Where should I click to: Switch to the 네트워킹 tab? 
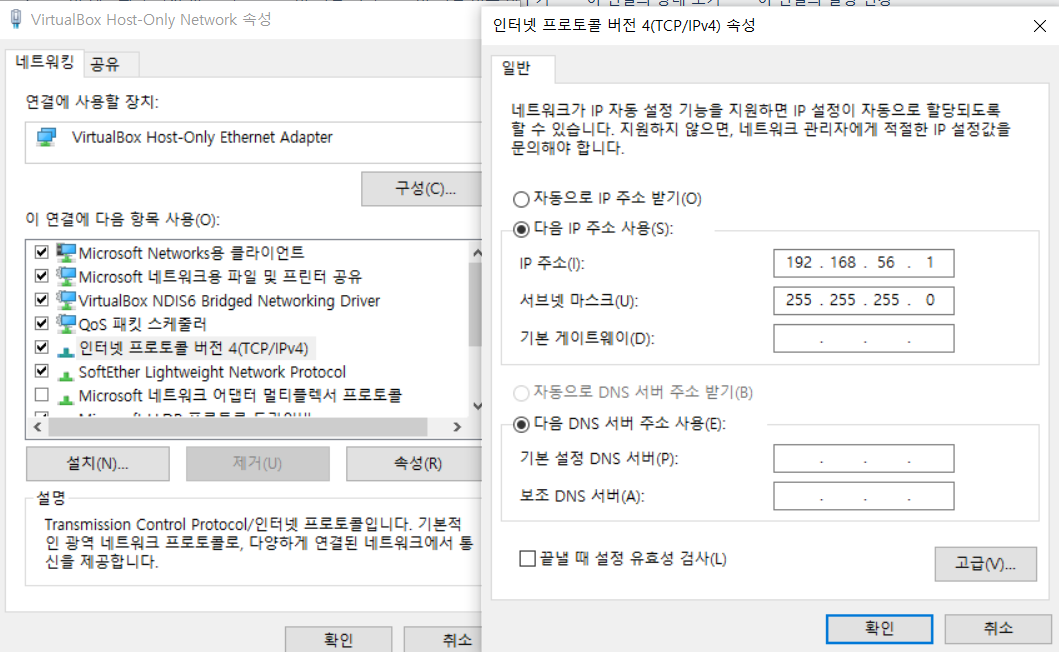tap(44, 63)
